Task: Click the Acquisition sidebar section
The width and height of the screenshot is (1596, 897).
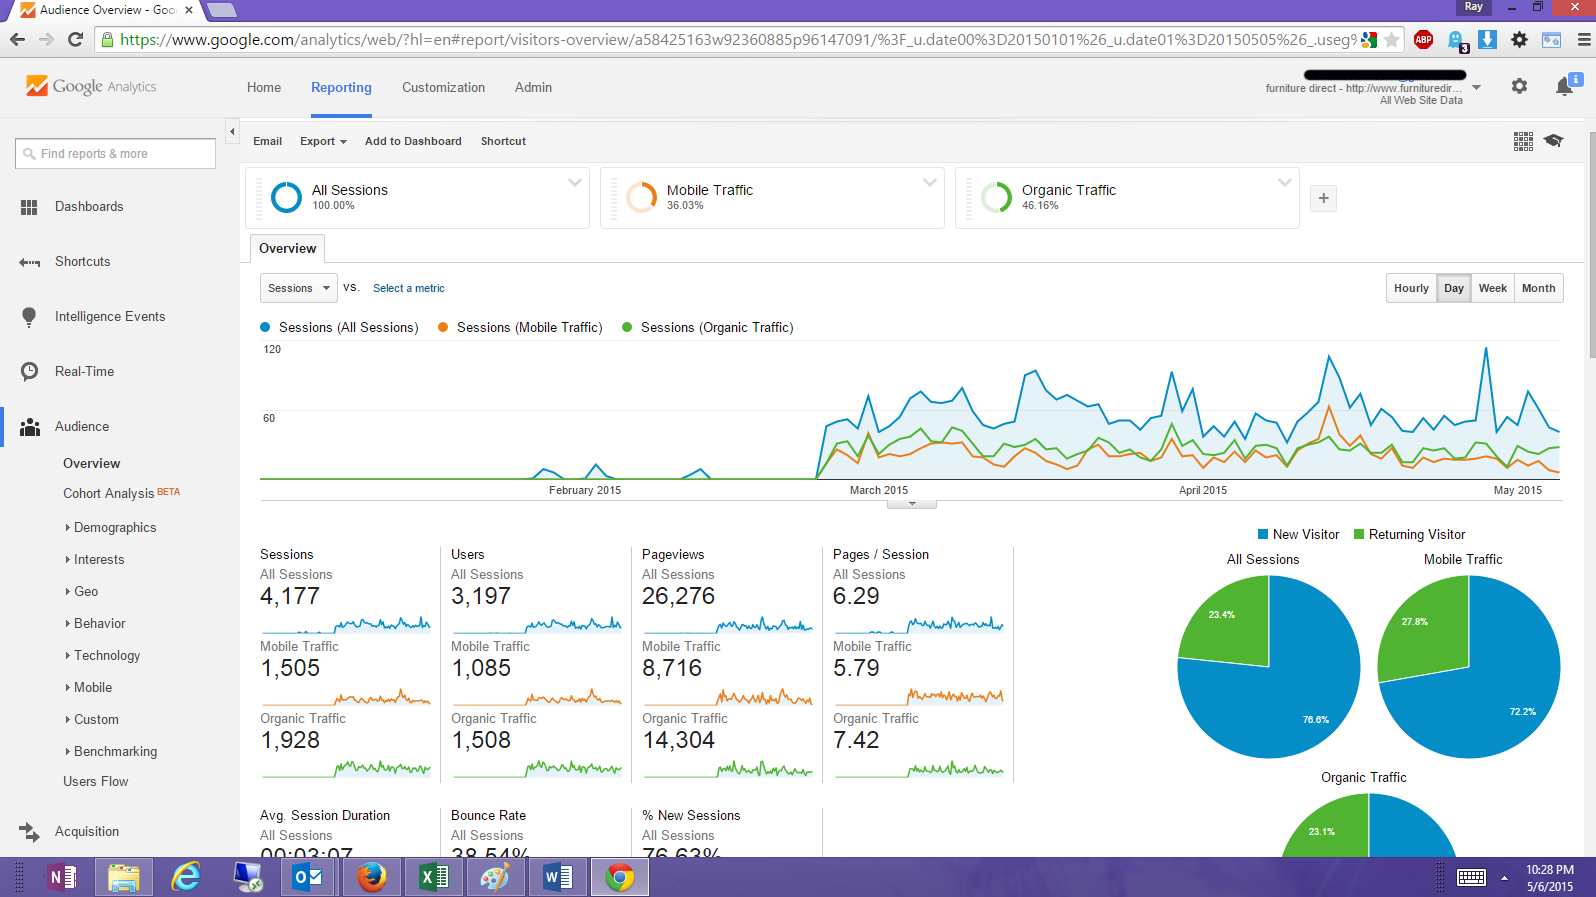Action: click(x=87, y=832)
